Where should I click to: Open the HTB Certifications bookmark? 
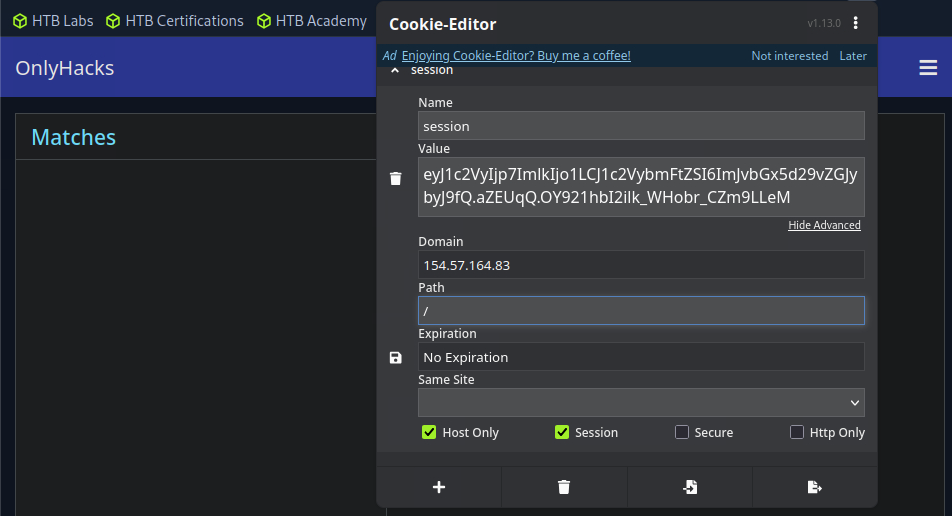point(174,20)
